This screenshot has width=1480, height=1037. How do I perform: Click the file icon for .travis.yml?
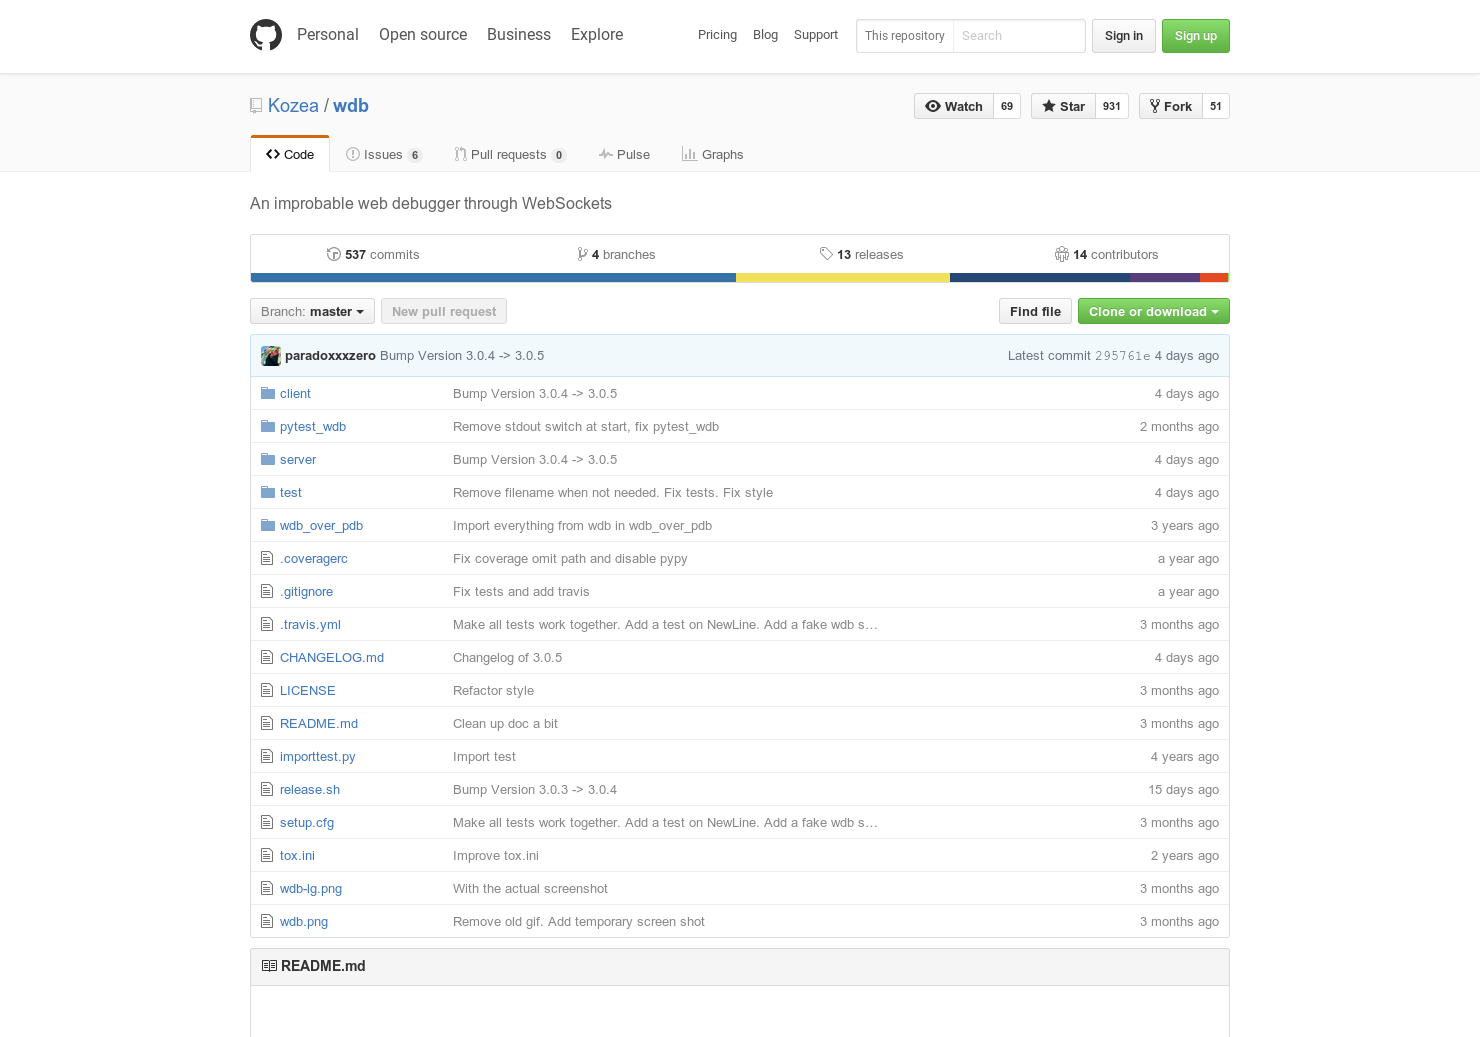pyautogui.click(x=267, y=624)
